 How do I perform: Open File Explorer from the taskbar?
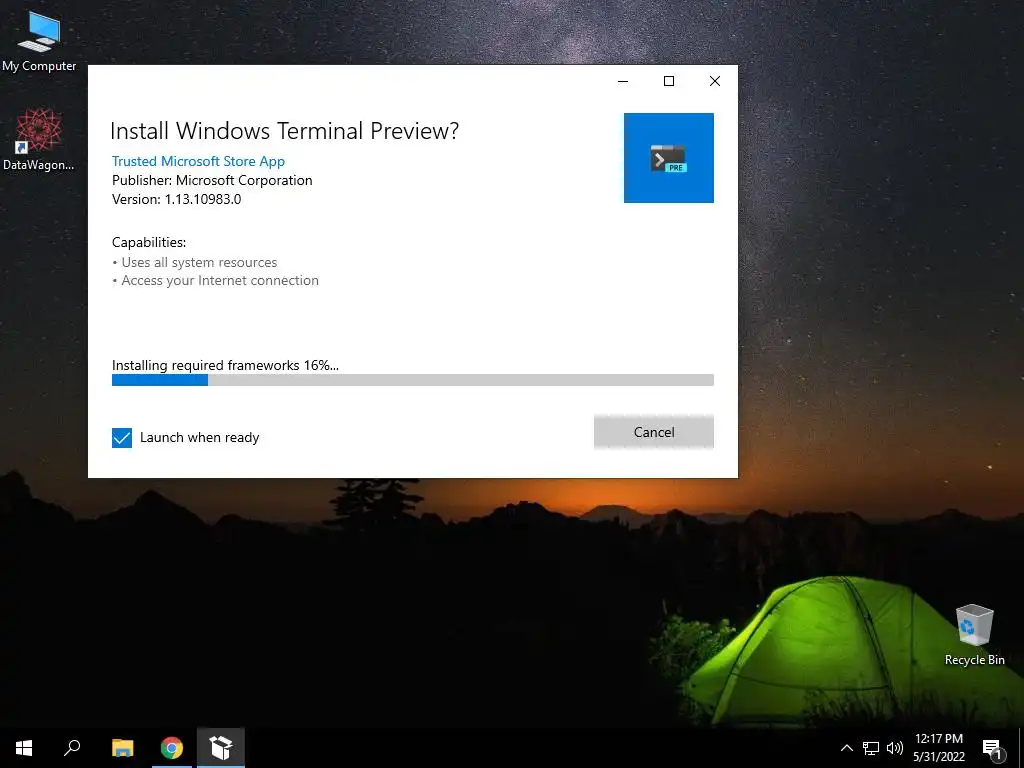(x=122, y=748)
